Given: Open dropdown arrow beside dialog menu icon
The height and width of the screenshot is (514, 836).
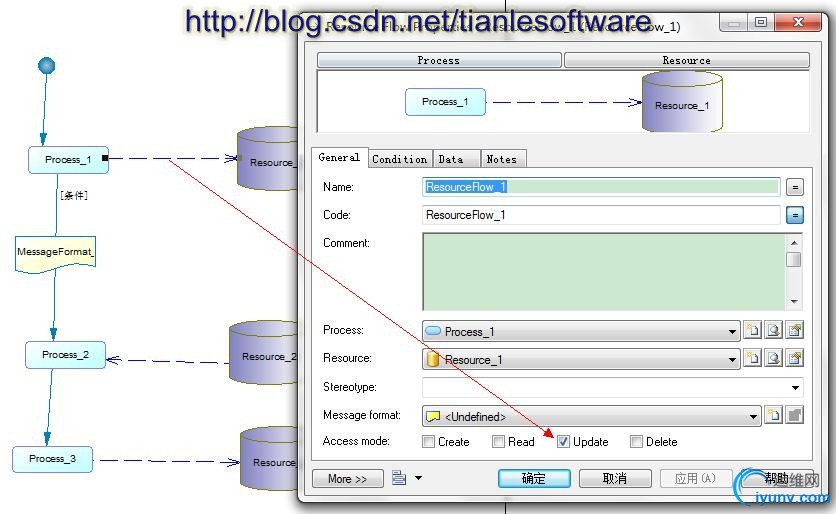Looking at the screenshot, I should click(419, 478).
